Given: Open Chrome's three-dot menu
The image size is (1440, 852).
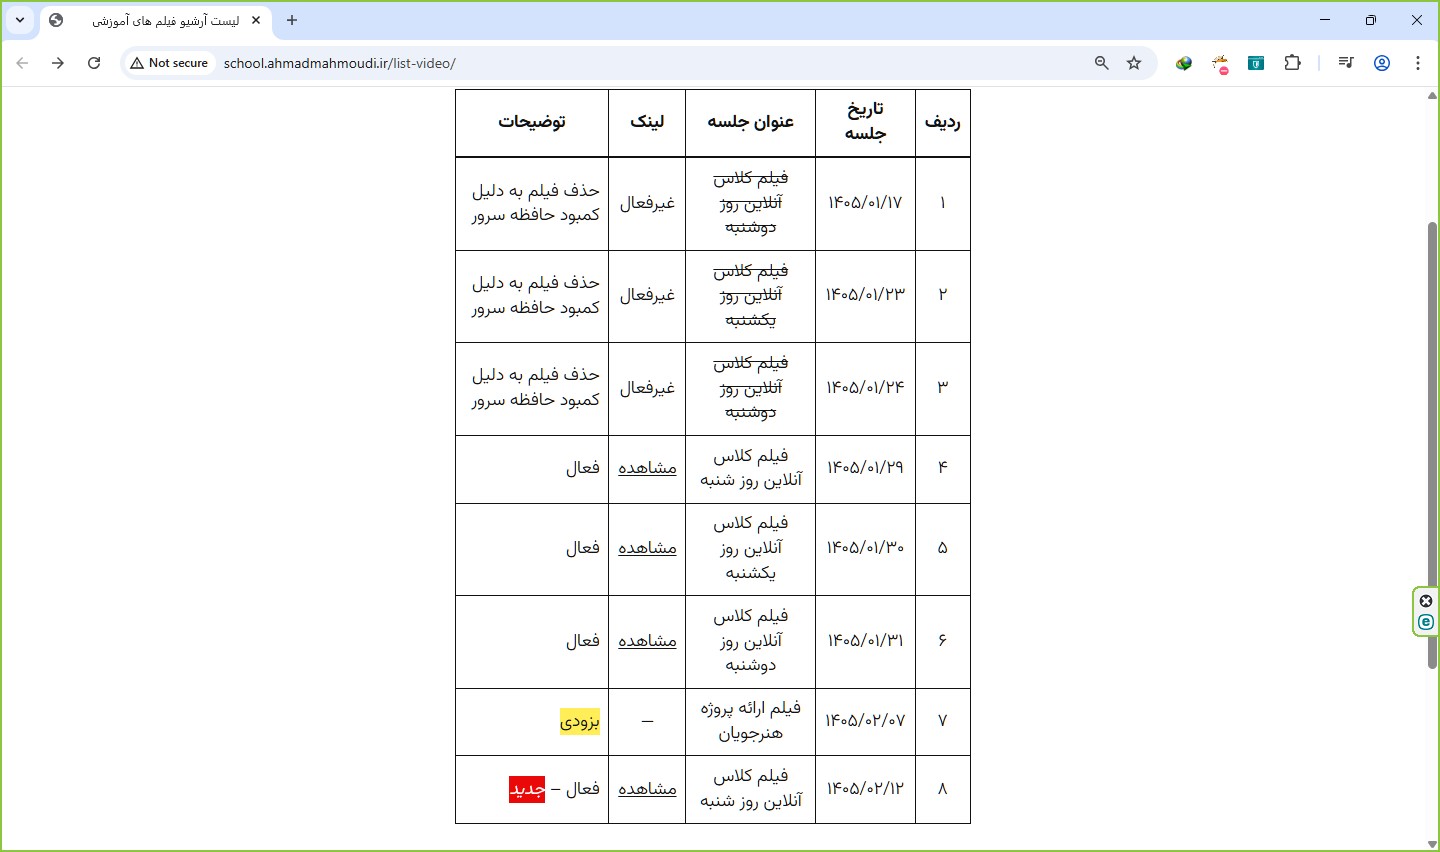Looking at the screenshot, I should click(1418, 63).
